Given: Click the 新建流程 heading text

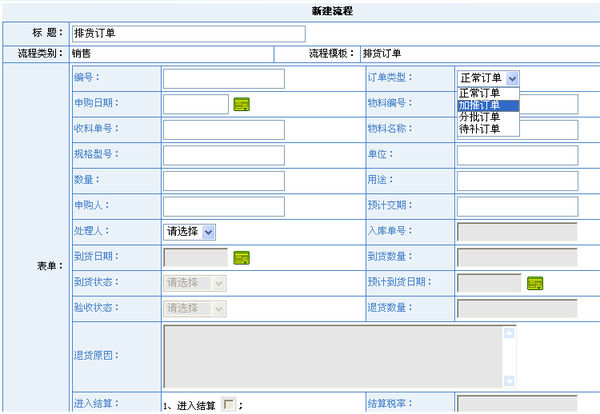Looking at the screenshot, I should click(x=332, y=11).
